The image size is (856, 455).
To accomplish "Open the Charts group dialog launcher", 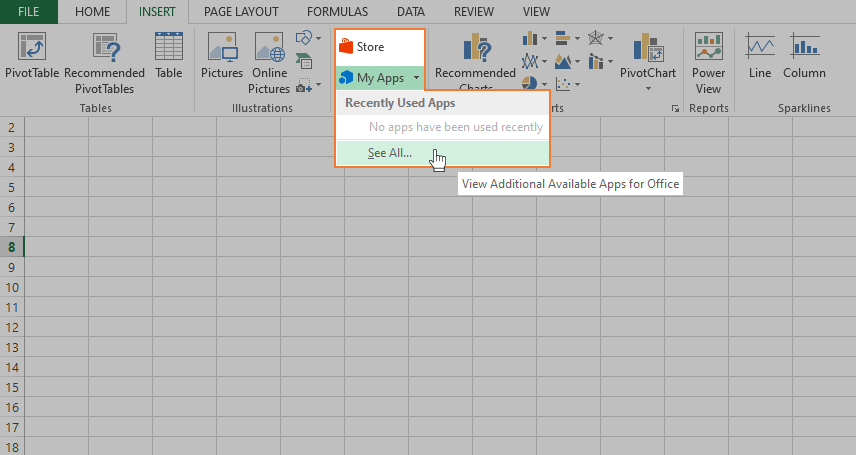I will [675, 109].
